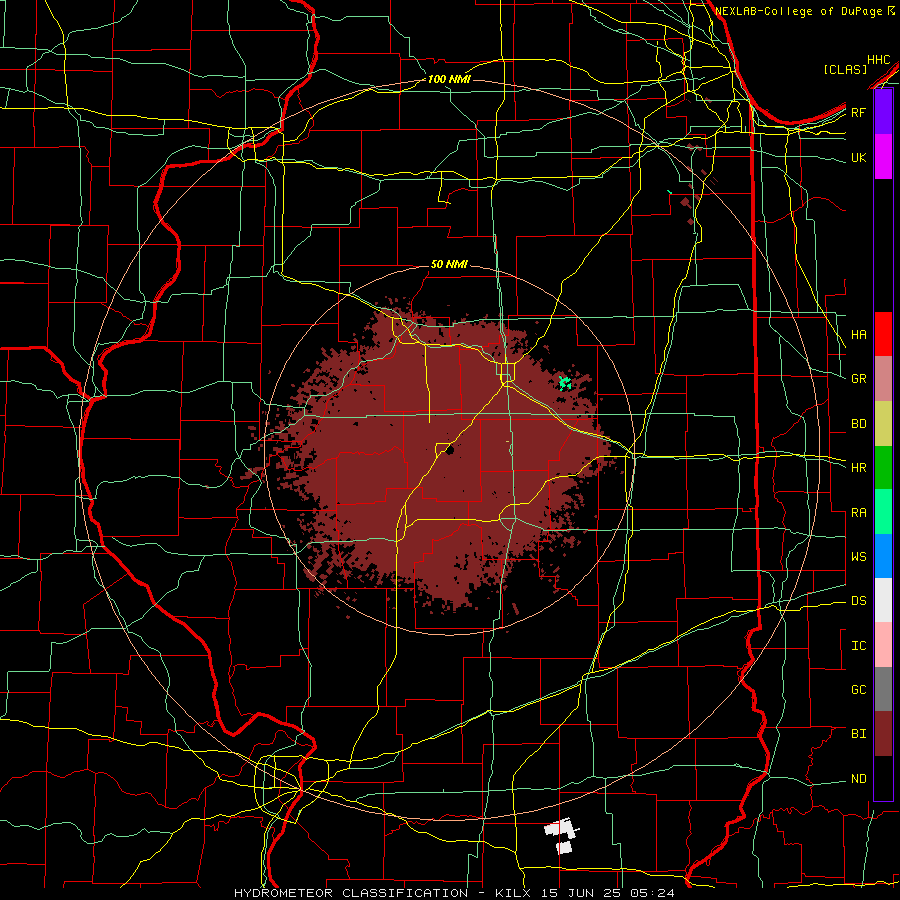
Task: Select the dusty pink GR legend swatch
Action: [883, 378]
